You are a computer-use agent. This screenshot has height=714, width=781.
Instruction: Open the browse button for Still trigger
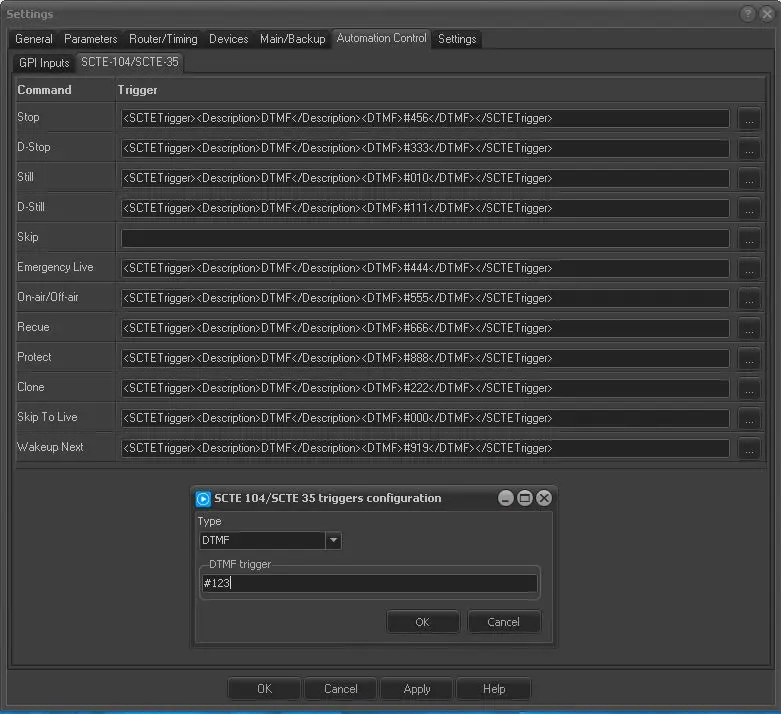pyautogui.click(x=749, y=179)
